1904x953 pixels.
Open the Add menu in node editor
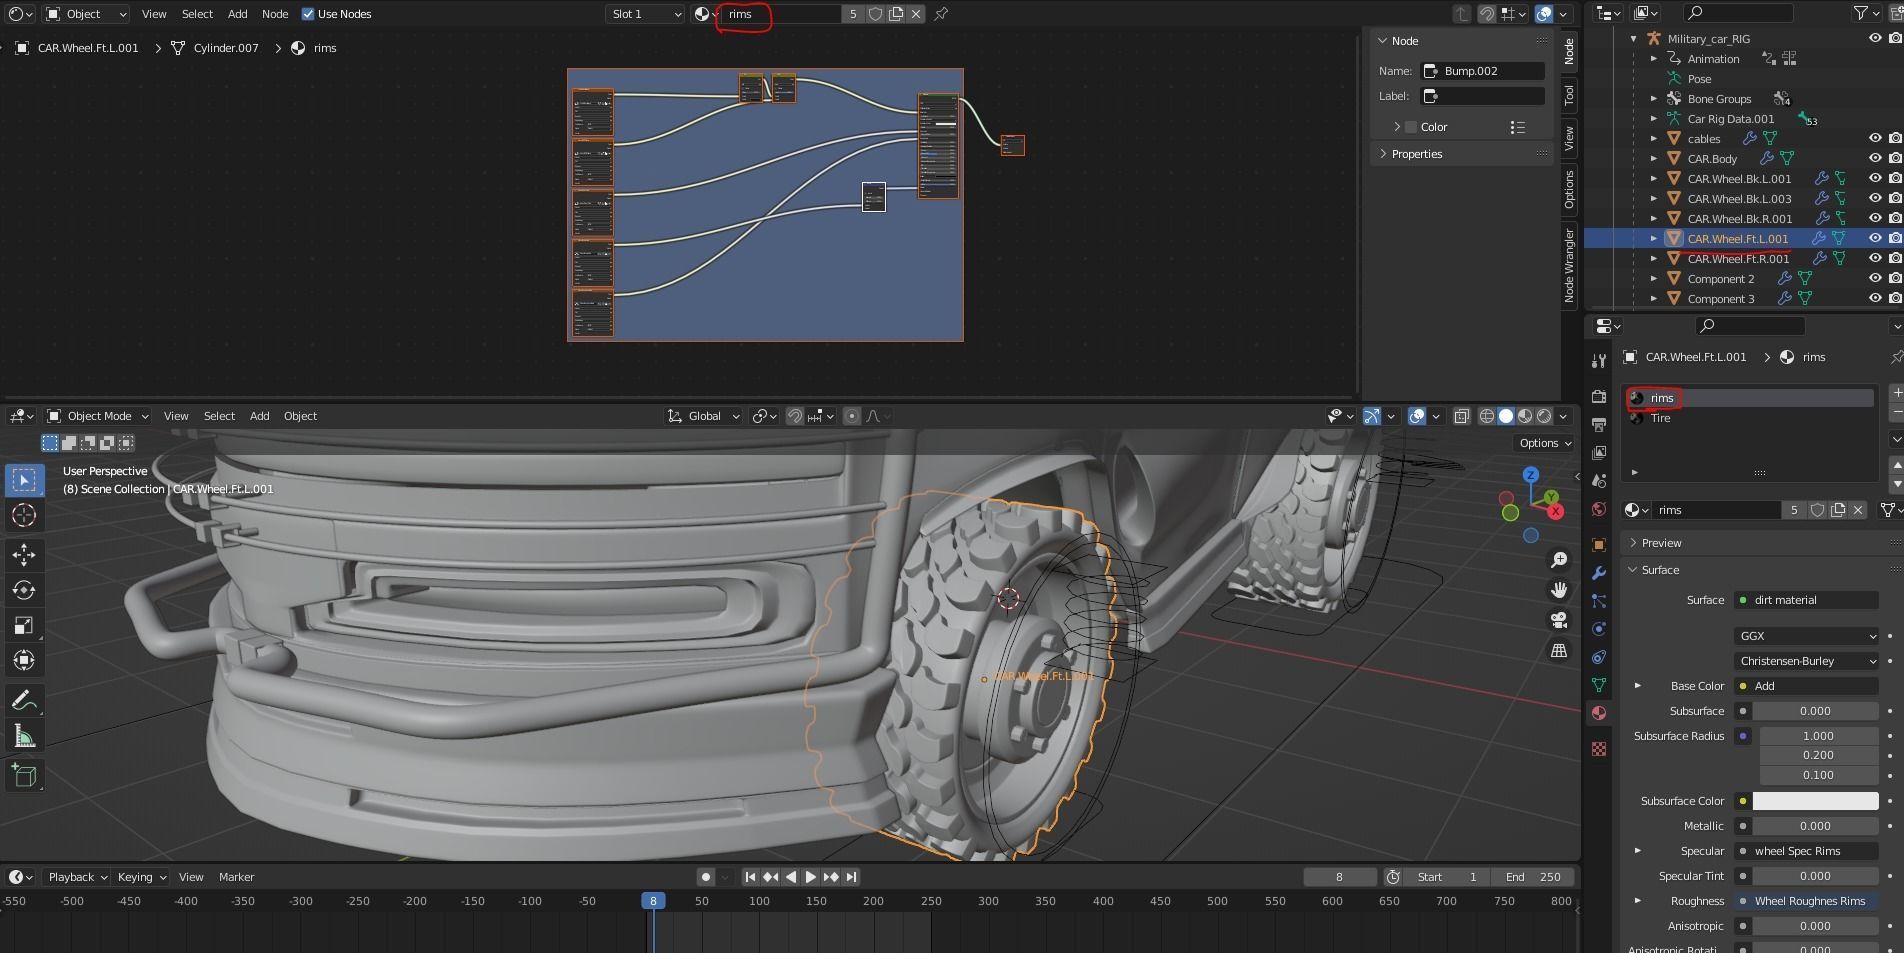click(237, 14)
